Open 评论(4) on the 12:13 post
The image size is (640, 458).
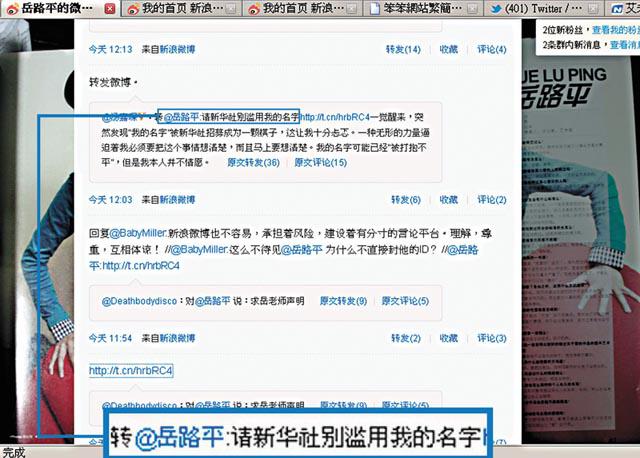click(x=492, y=49)
